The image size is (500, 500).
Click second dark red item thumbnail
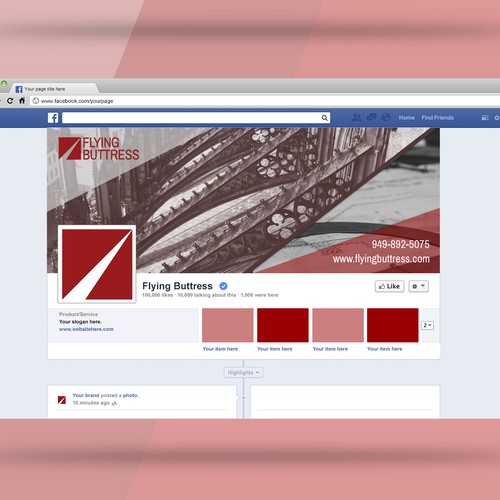283,325
